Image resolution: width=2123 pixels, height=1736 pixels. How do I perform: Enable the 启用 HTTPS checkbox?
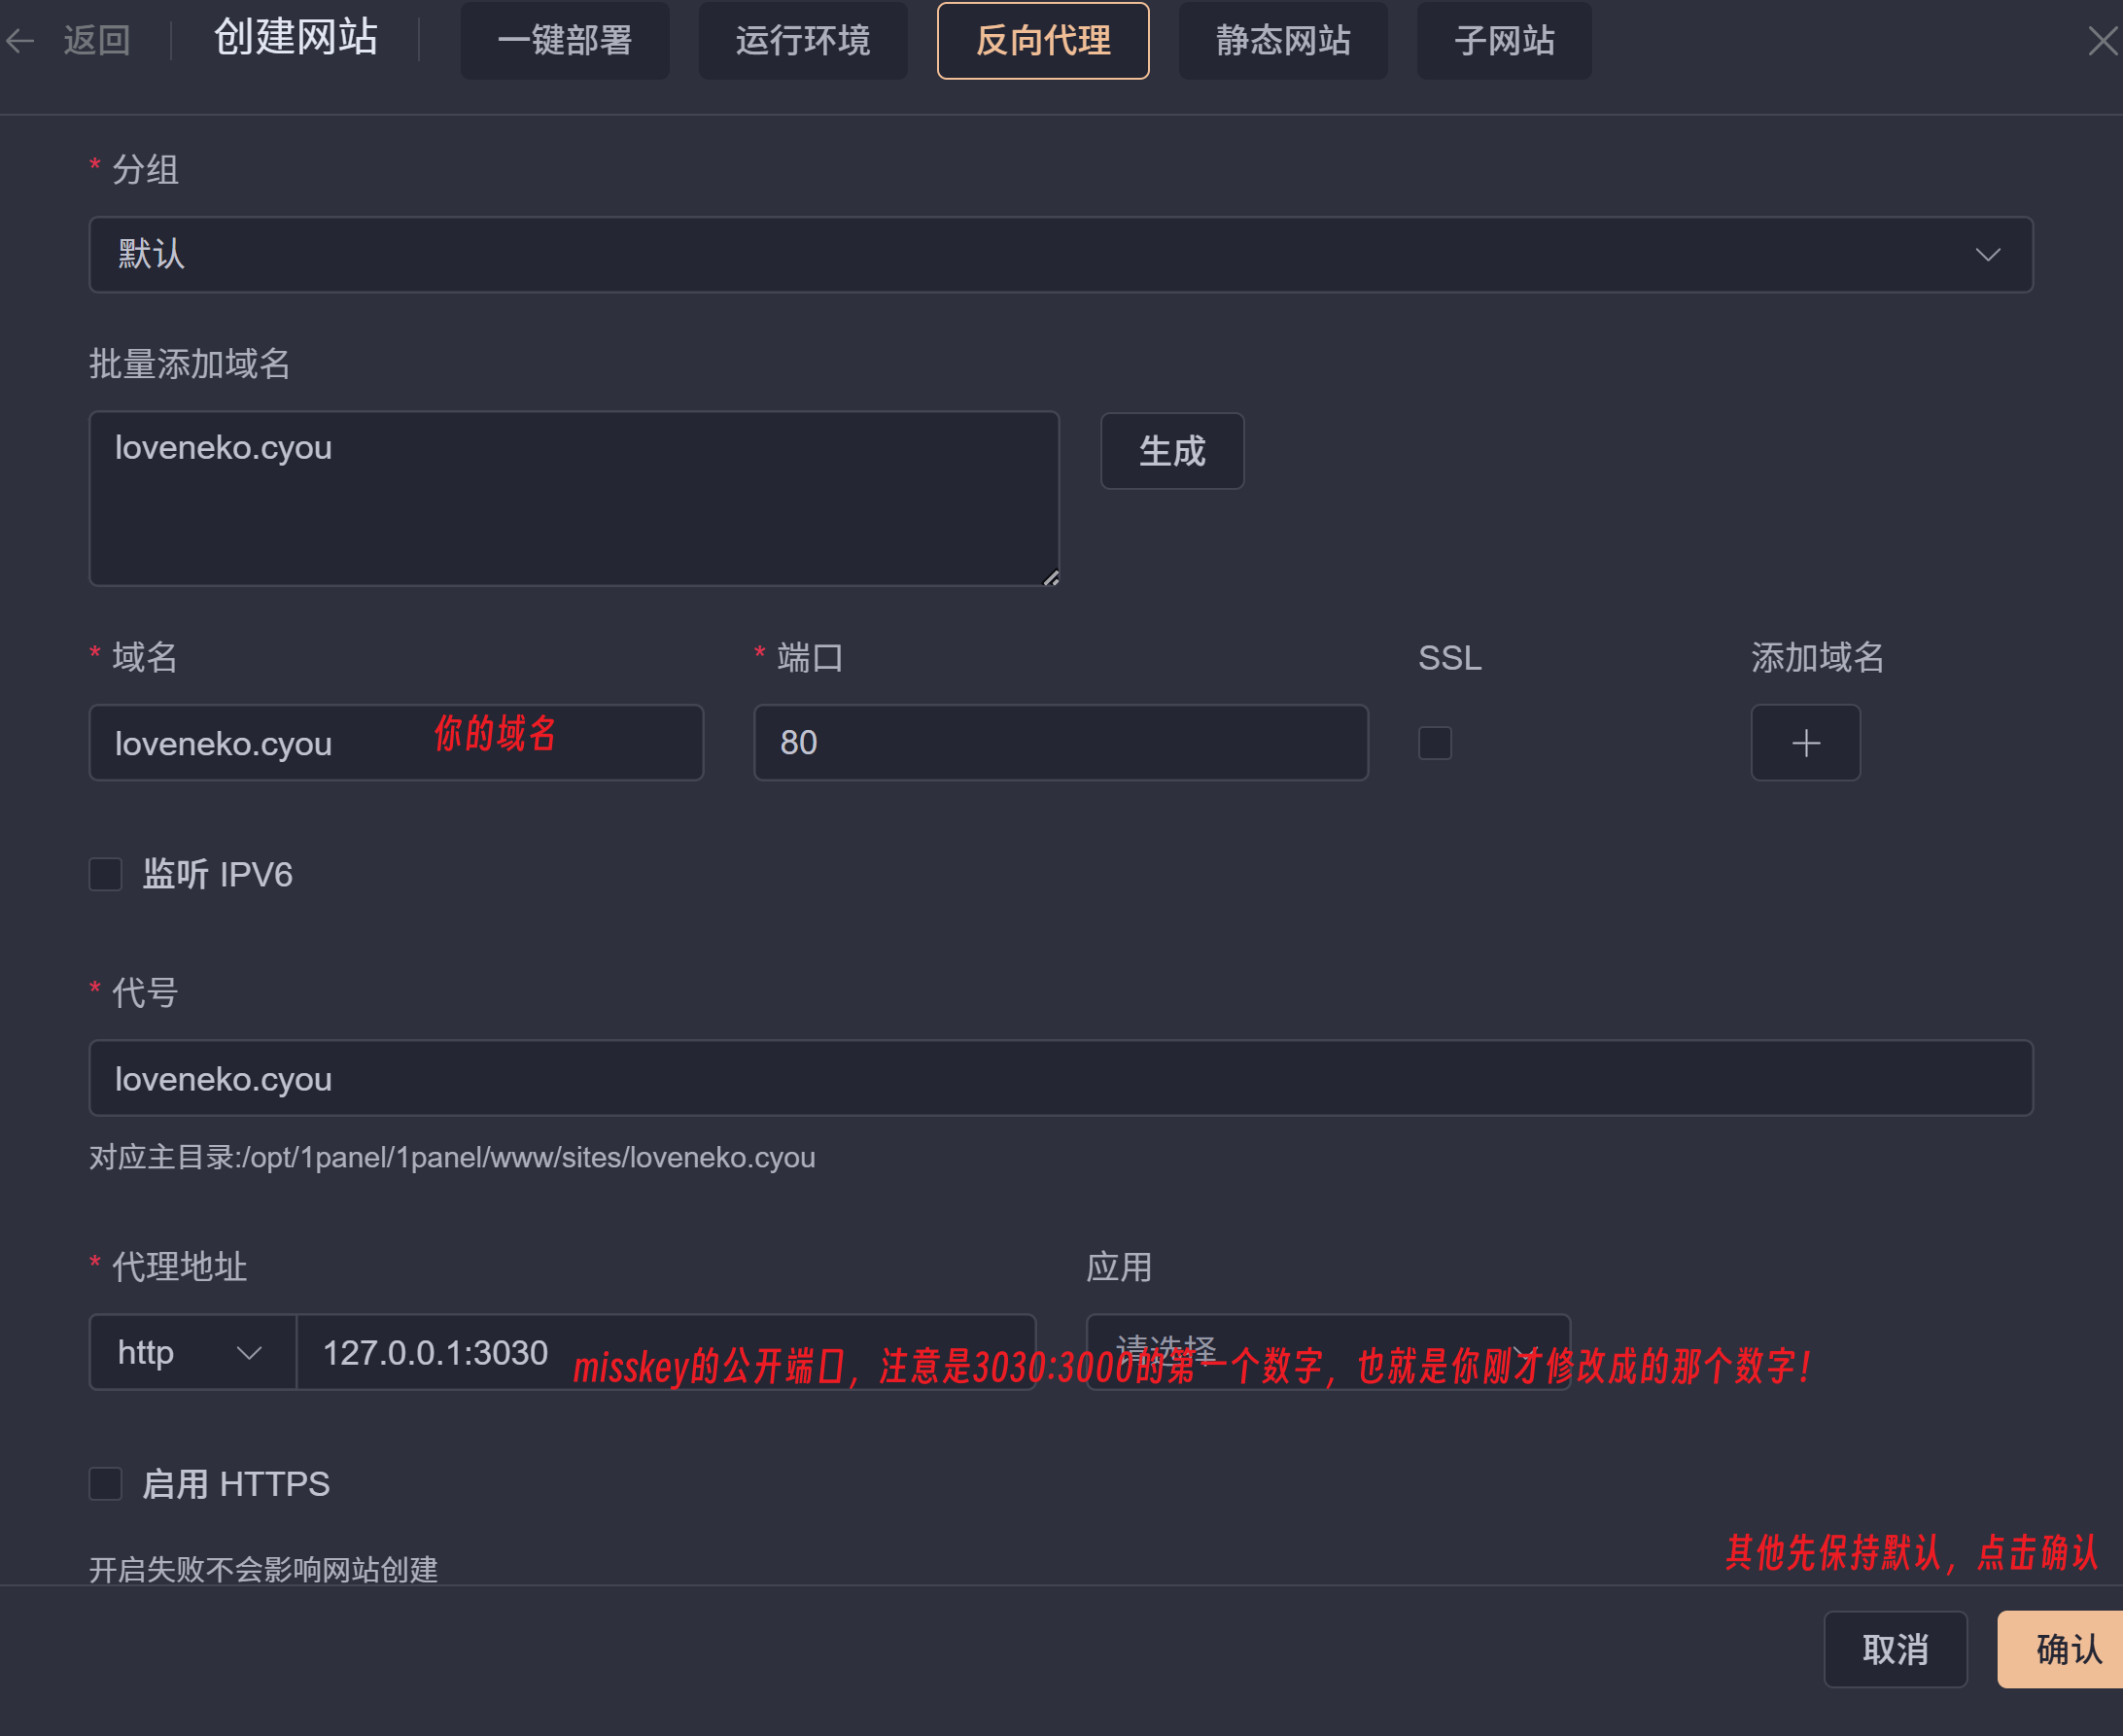coord(106,1484)
